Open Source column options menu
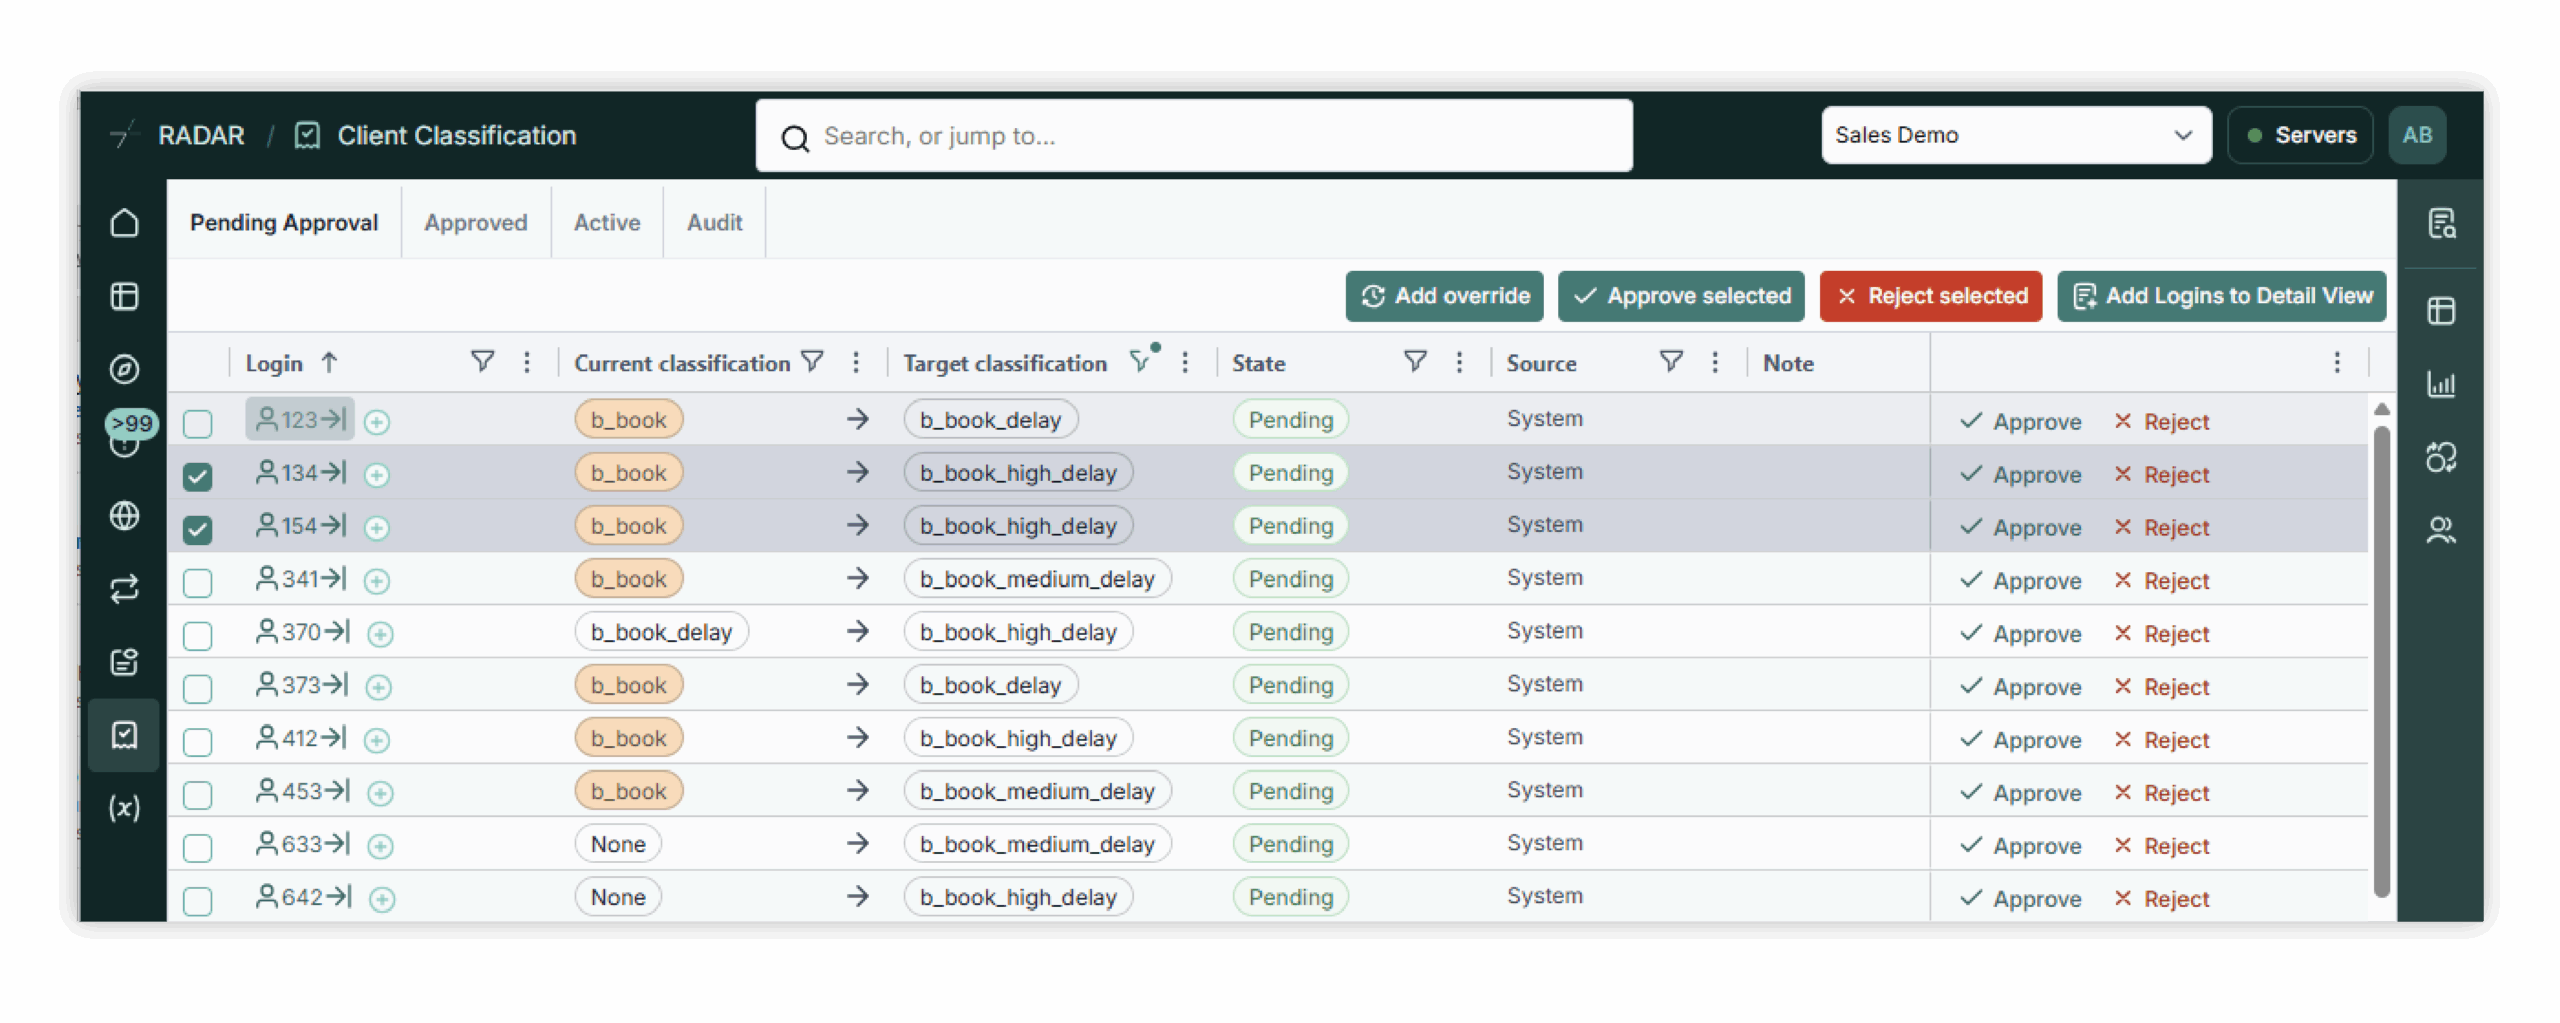 coord(1715,362)
